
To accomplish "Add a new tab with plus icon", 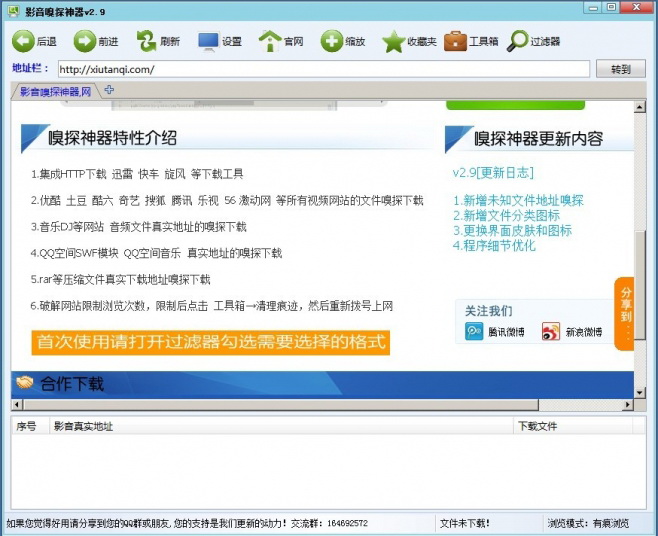I will pos(109,89).
